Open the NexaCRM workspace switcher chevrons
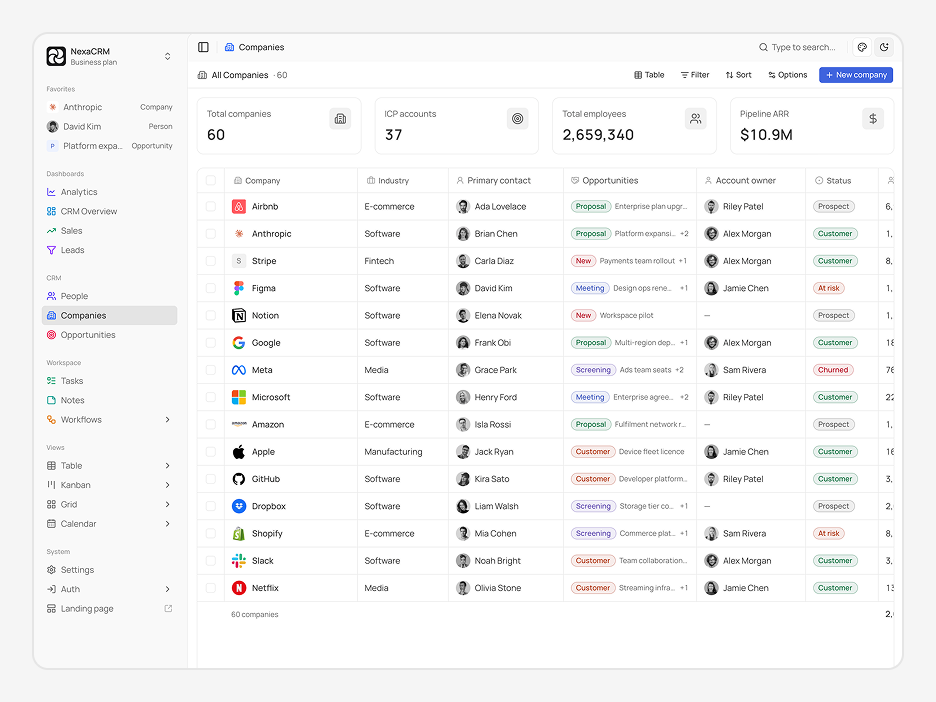The width and height of the screenshot is (936, 702). click(168, 56)
